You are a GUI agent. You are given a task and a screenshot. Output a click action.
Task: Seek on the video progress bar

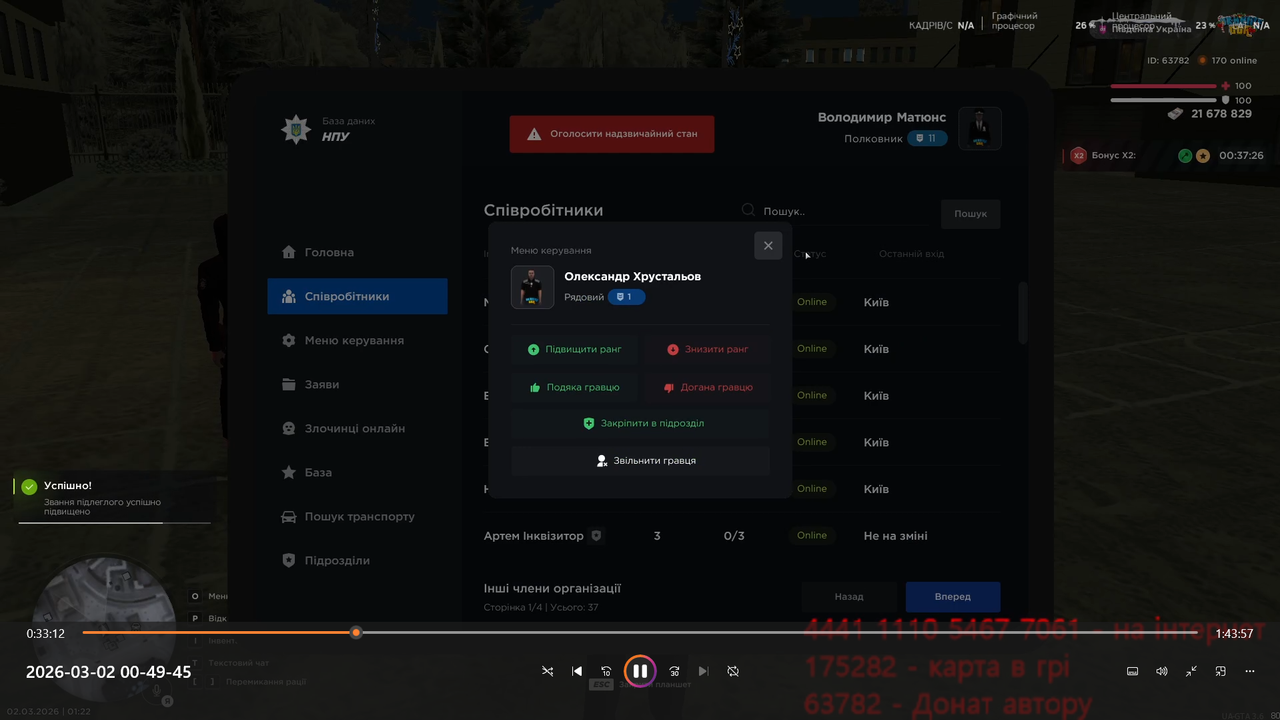640,632
